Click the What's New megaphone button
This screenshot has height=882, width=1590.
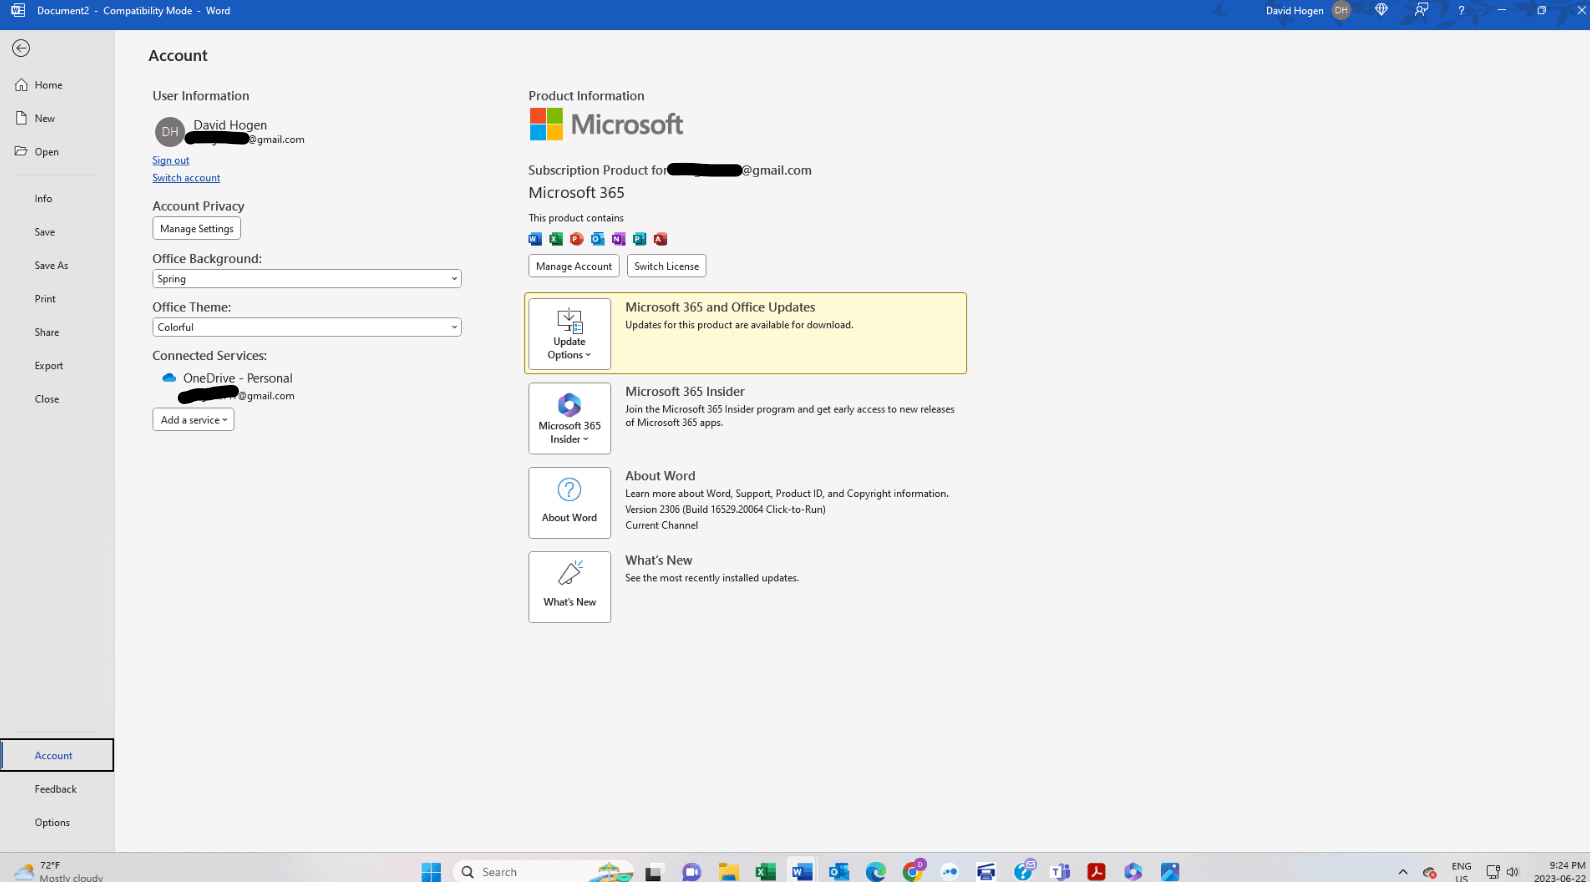[569, 587]
